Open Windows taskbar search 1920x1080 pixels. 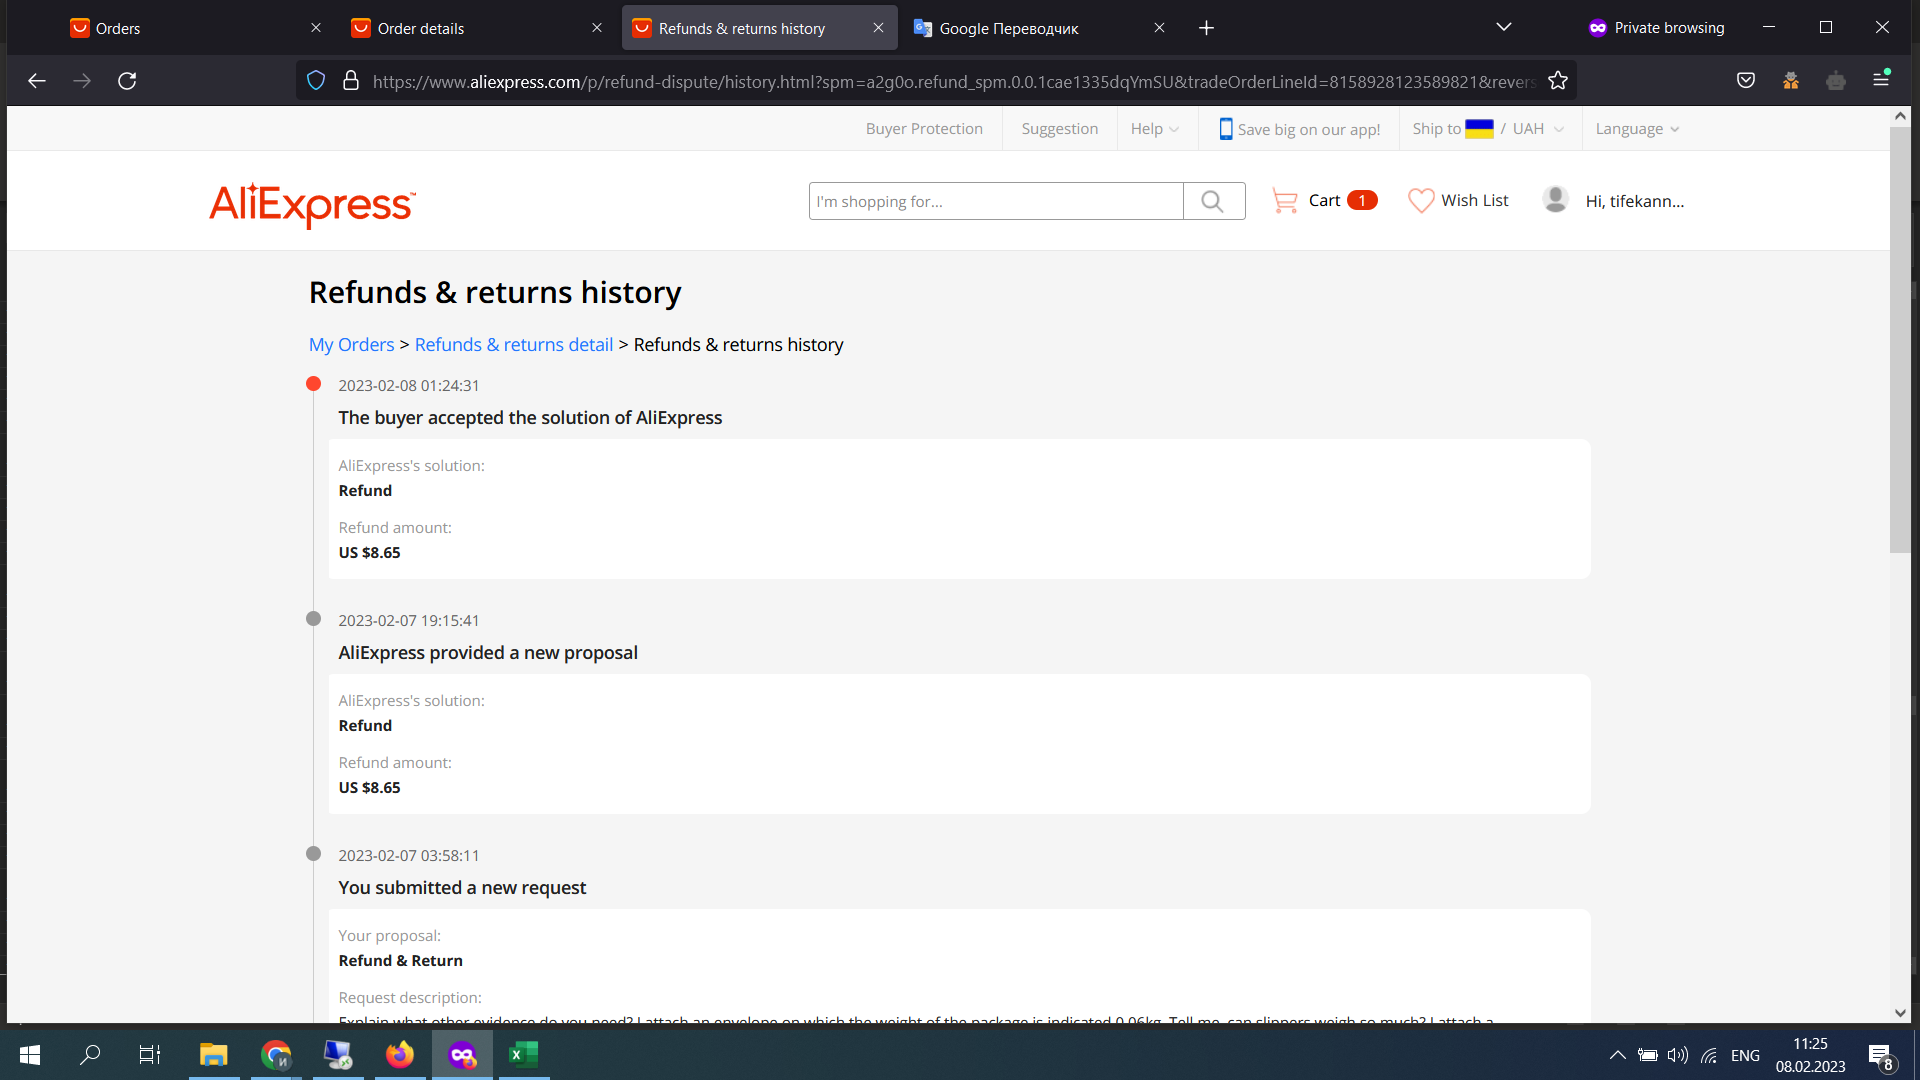click(90, 1055)
